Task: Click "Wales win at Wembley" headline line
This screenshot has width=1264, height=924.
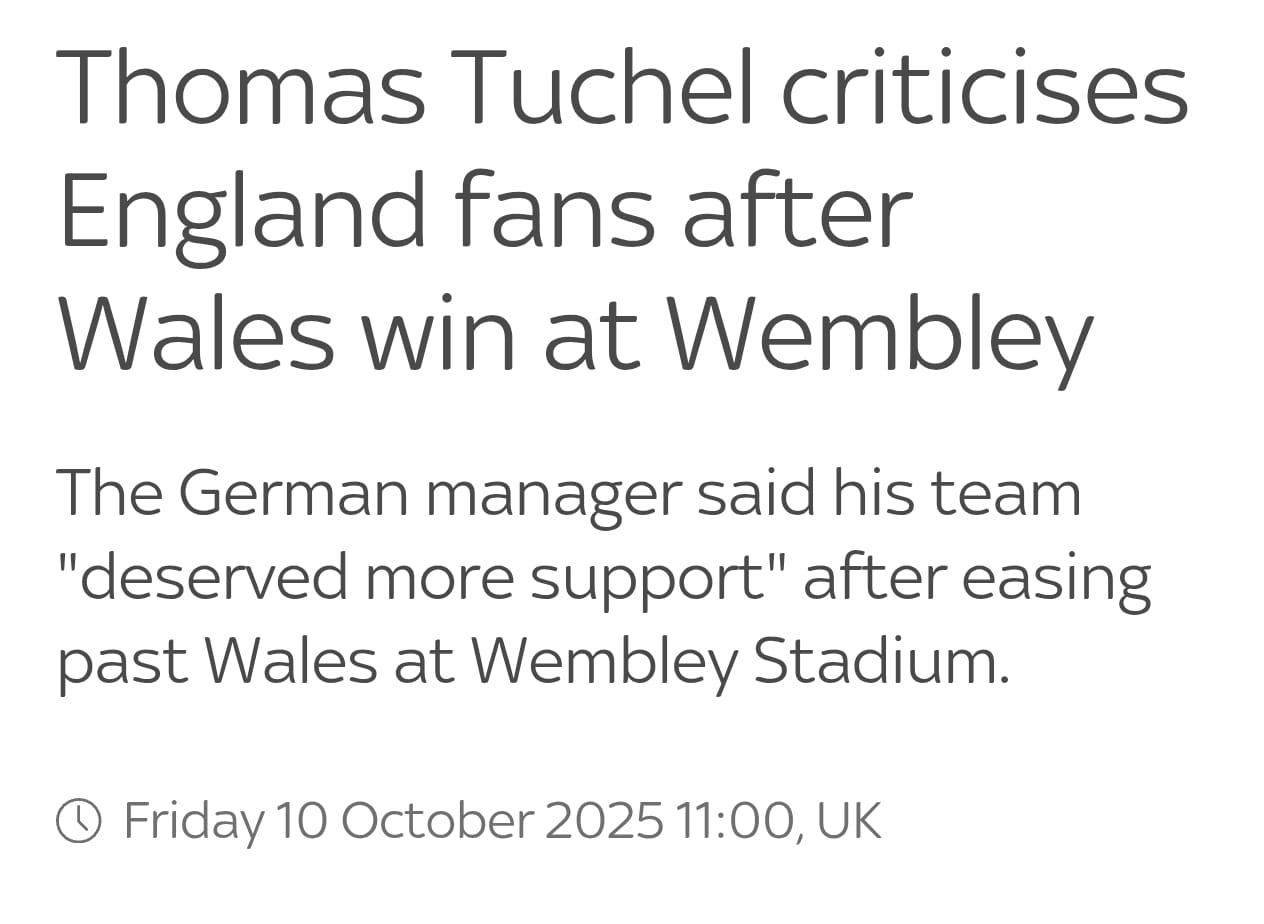Action: coord(575,332)
